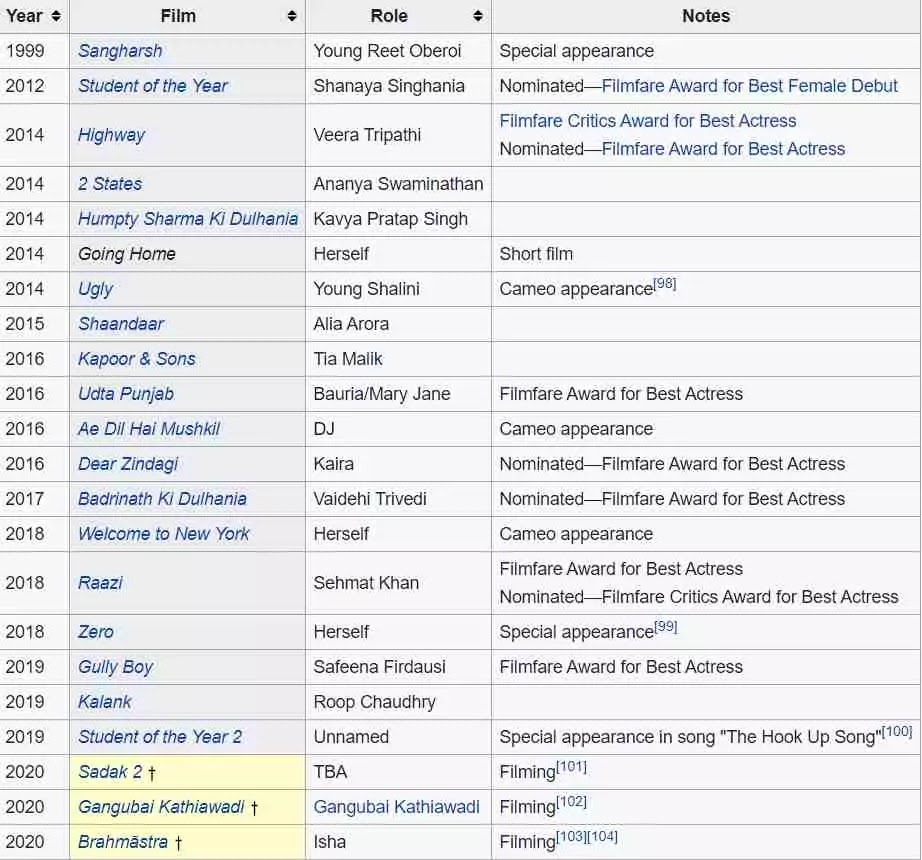Open Badrinath Ki Dulhania film link
Image resolution: width=922 pixels, height=860 pixels.
point(162,499)
